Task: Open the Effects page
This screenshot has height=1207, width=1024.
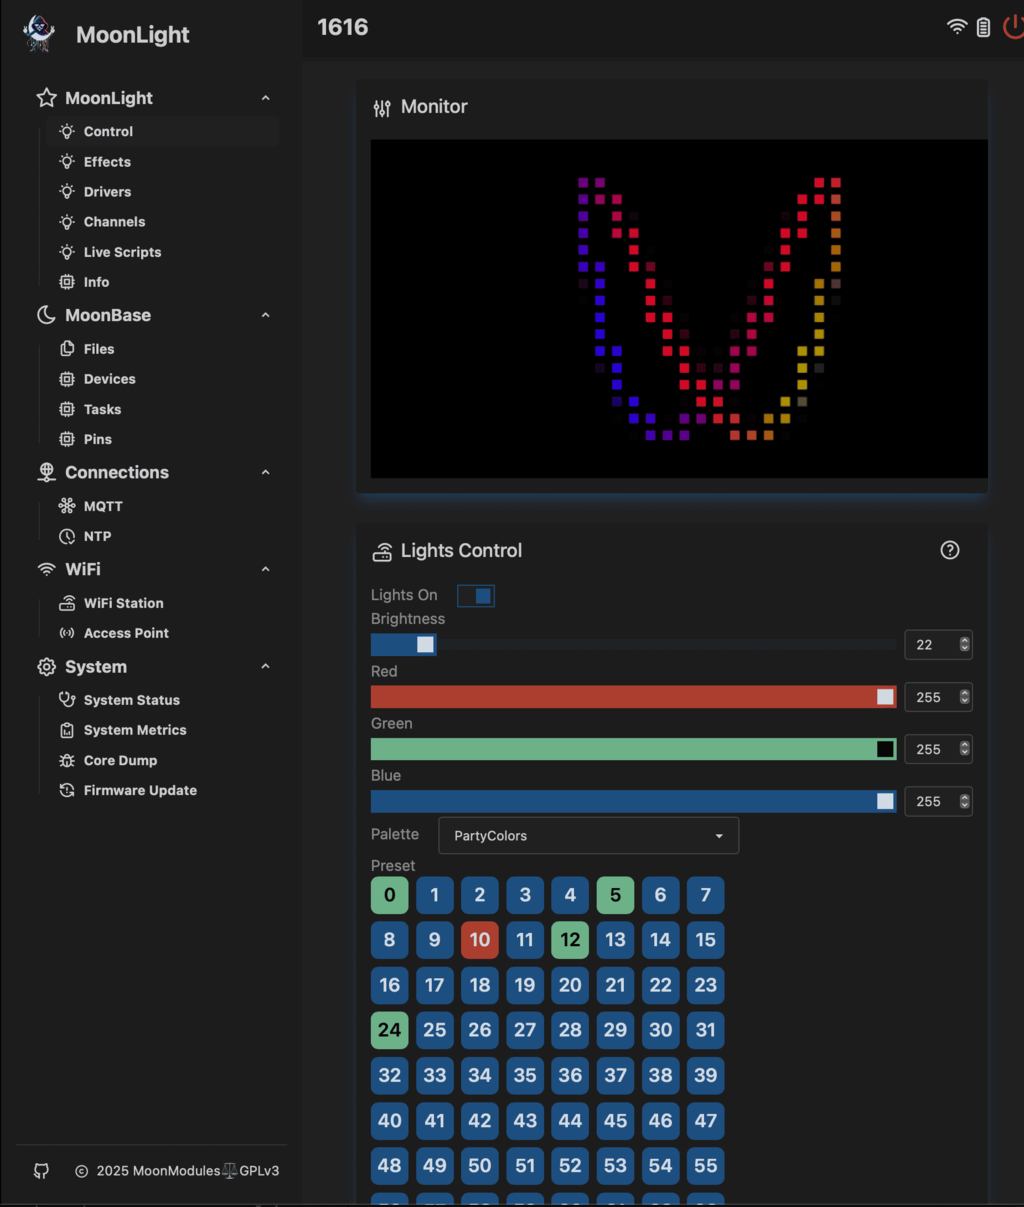Action: click(x=107, y=162)
